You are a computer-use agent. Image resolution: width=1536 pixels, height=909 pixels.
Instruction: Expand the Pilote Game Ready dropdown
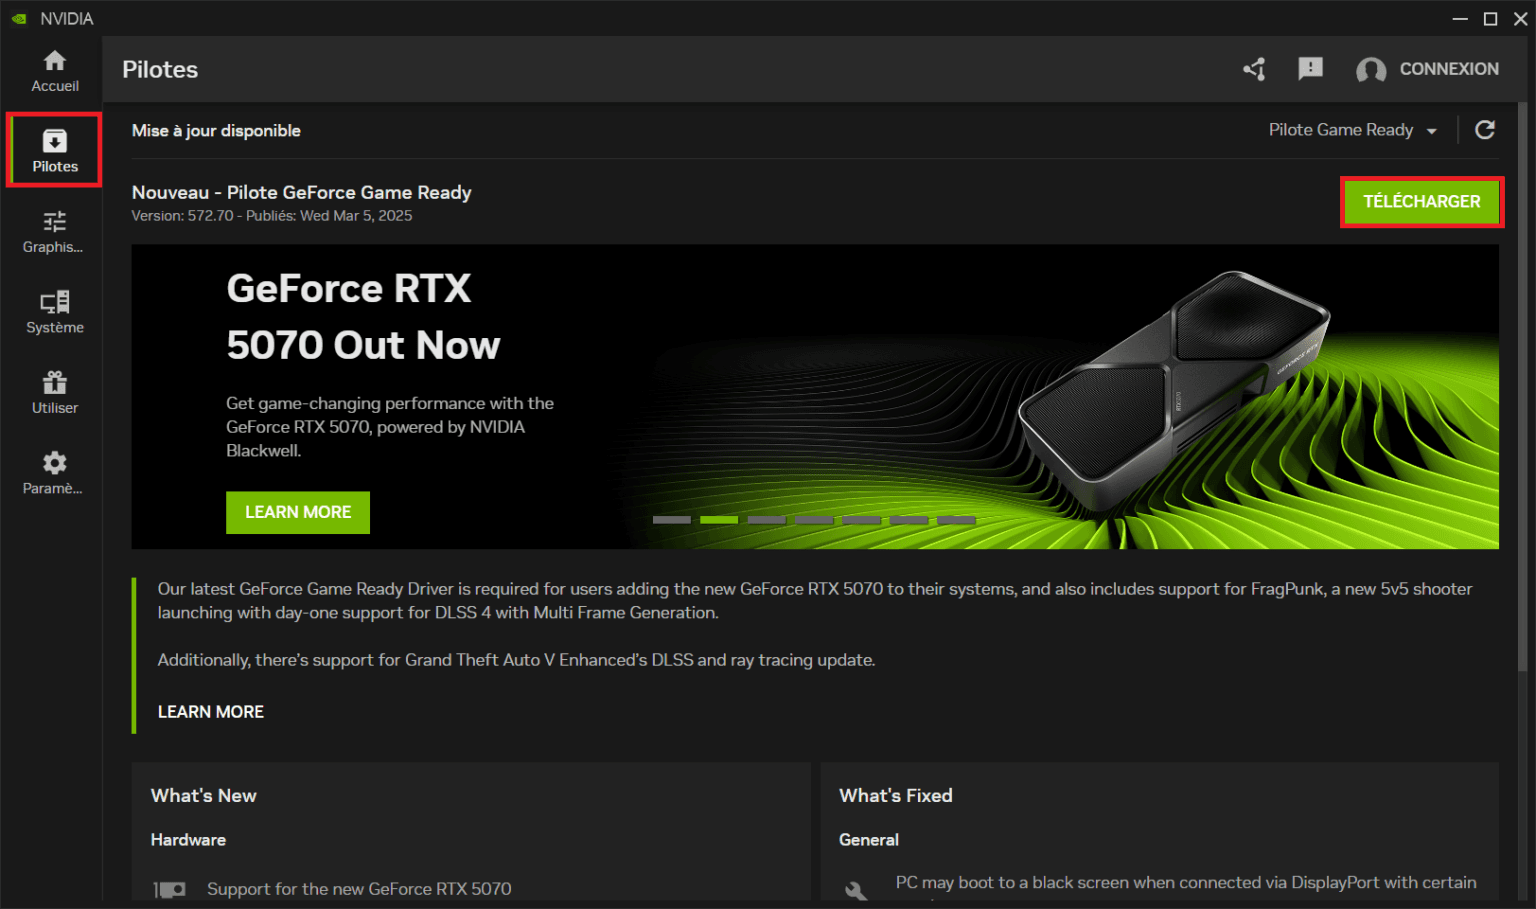(1352, 130)
